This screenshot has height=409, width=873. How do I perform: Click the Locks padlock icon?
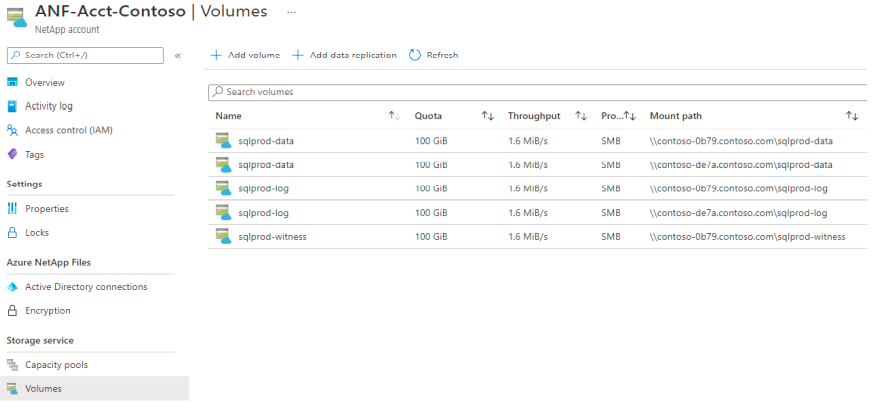coord(12,233)
